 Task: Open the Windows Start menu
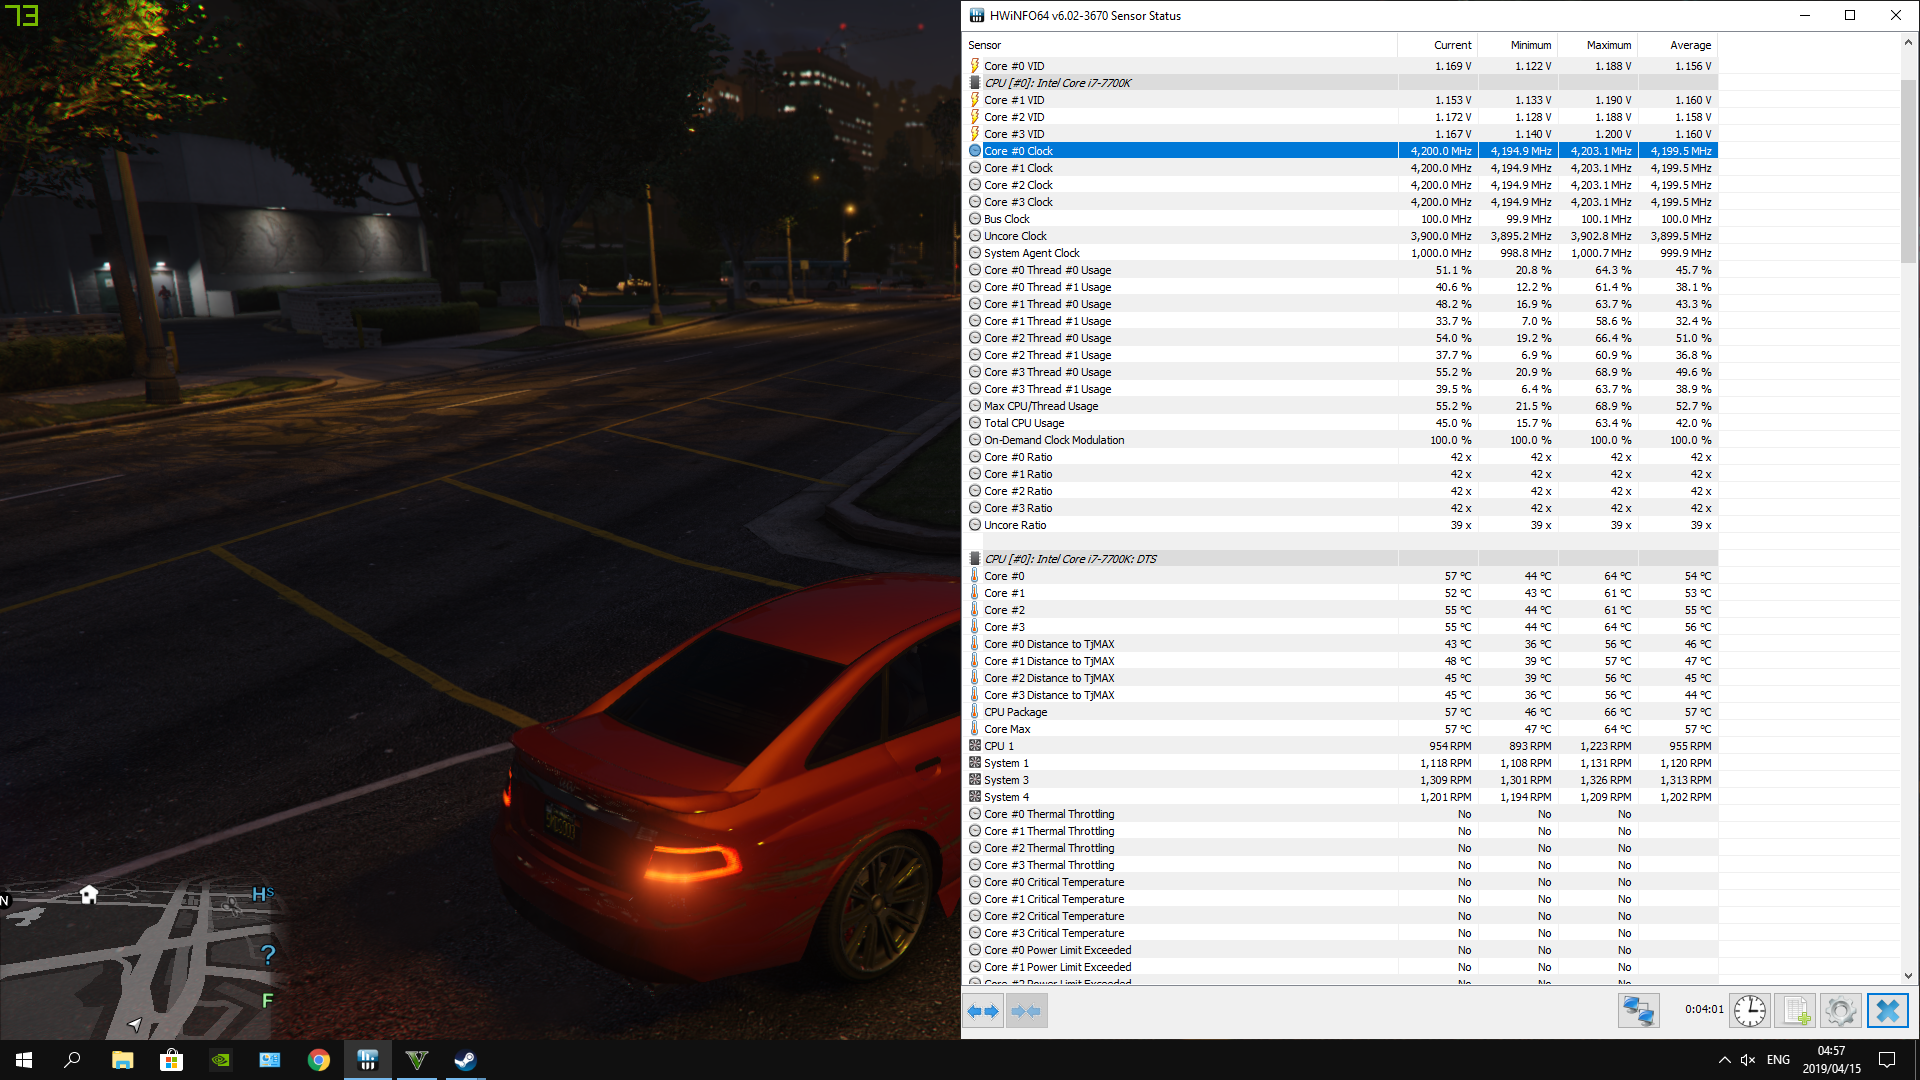pos(24,1060)
